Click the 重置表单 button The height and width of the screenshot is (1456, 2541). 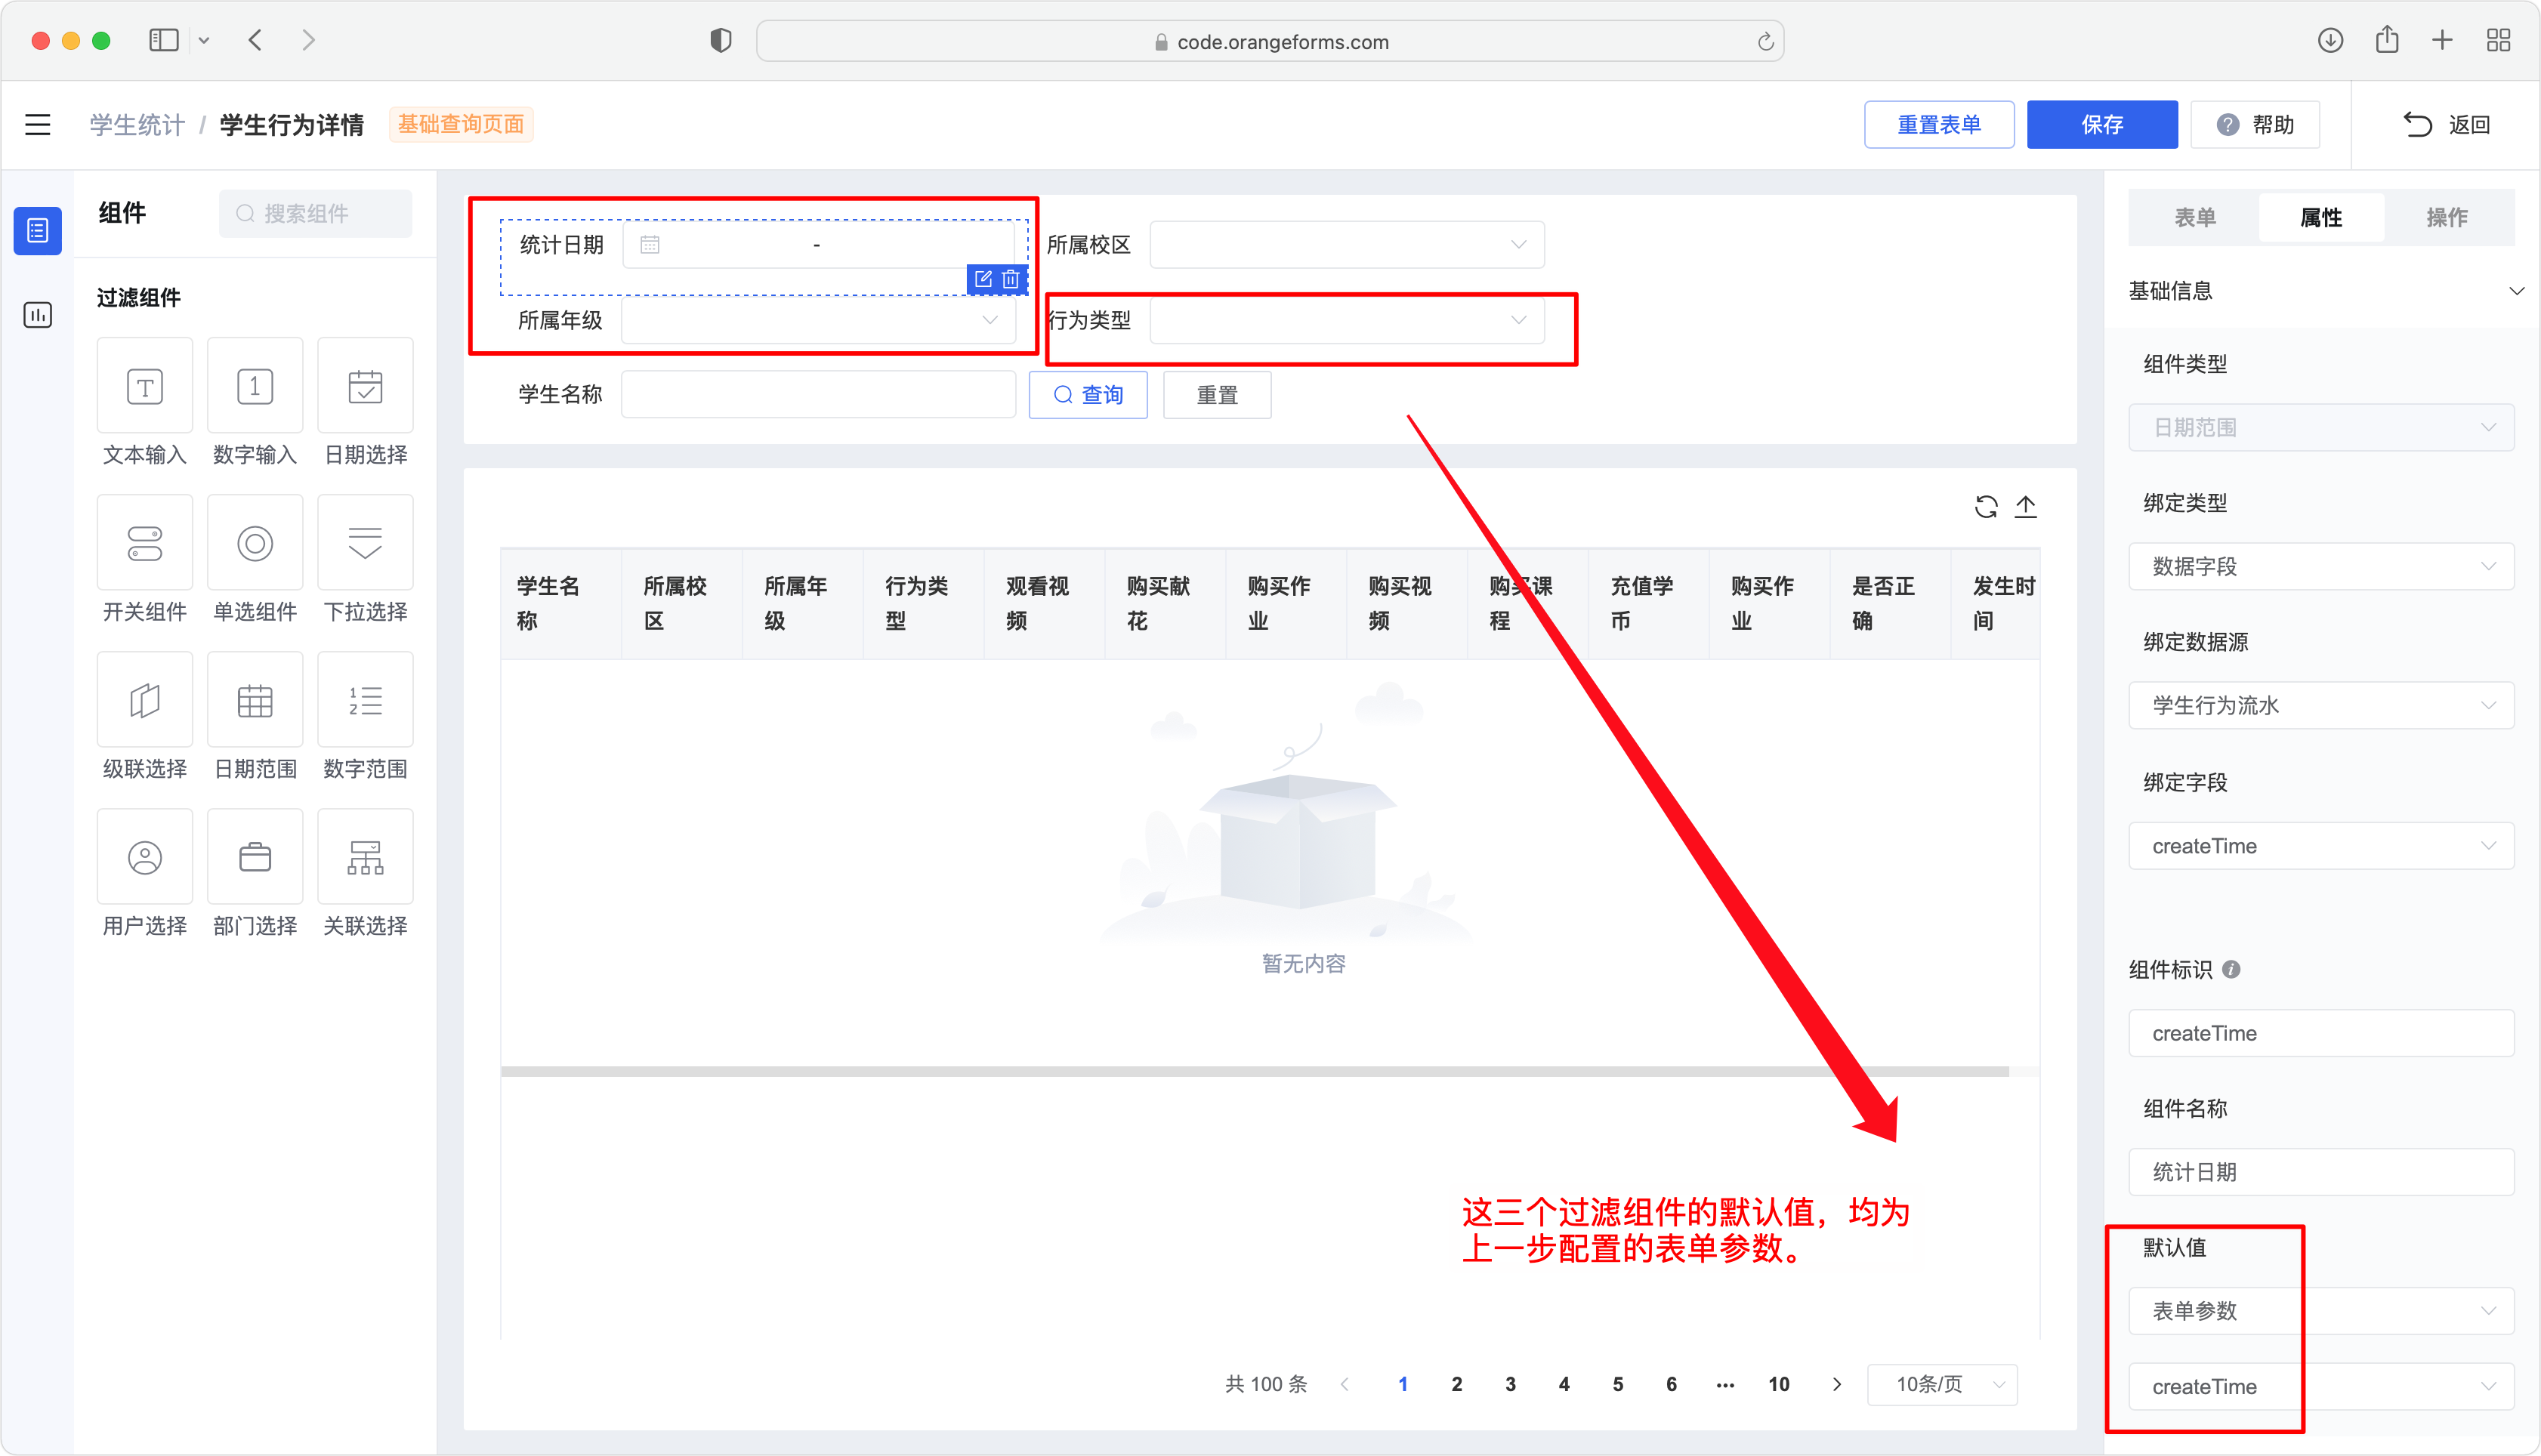pos(1938,124)
